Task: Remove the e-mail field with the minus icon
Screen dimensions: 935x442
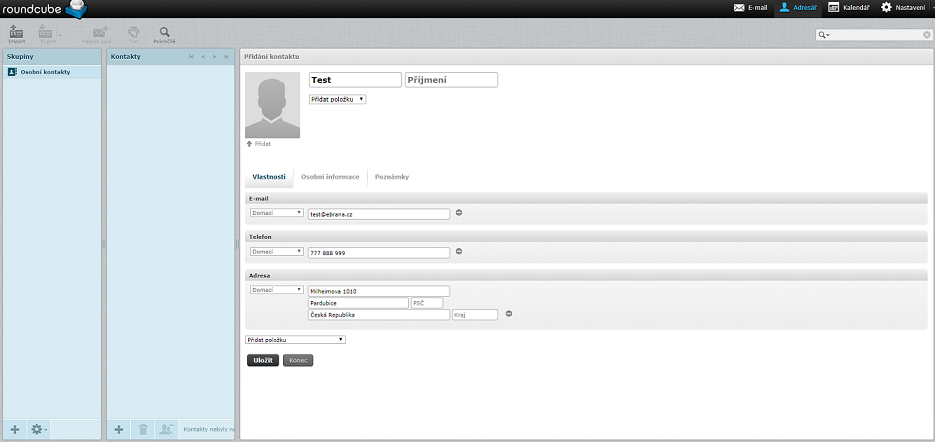Action: 459,213
